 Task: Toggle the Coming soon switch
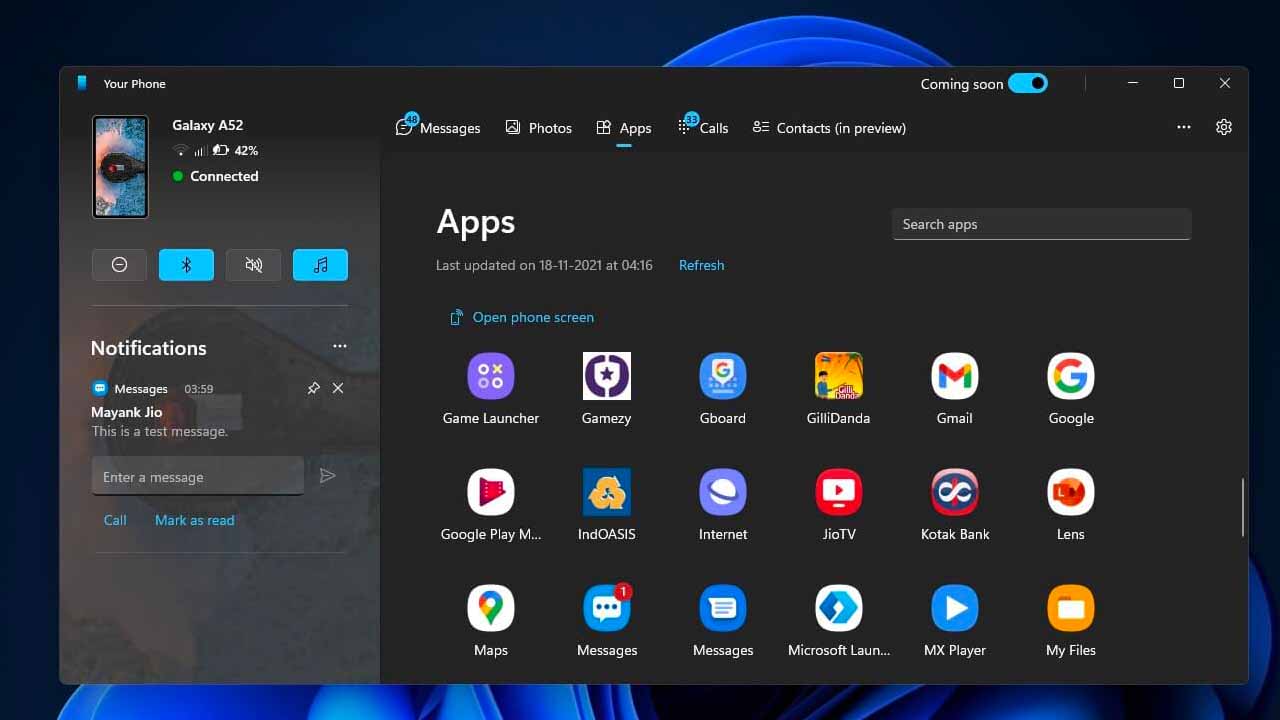[x=1028, y=84]
